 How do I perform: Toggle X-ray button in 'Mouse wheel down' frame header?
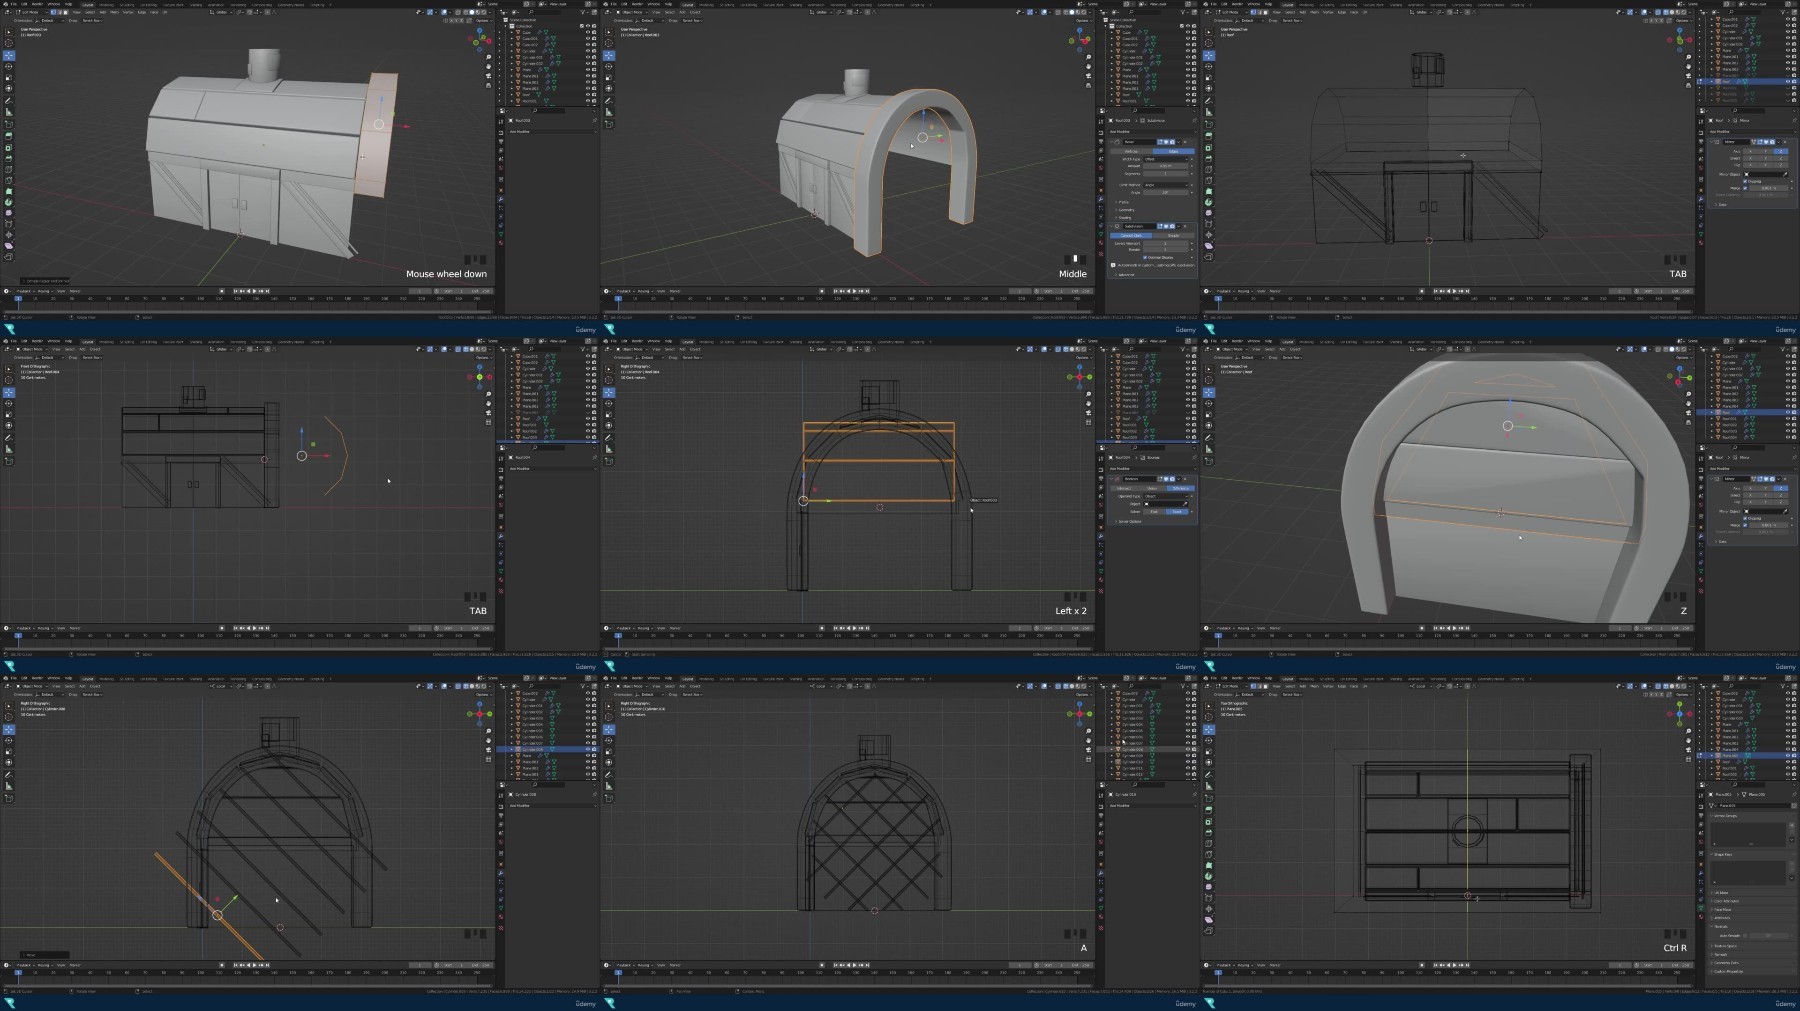pos(458,13)
